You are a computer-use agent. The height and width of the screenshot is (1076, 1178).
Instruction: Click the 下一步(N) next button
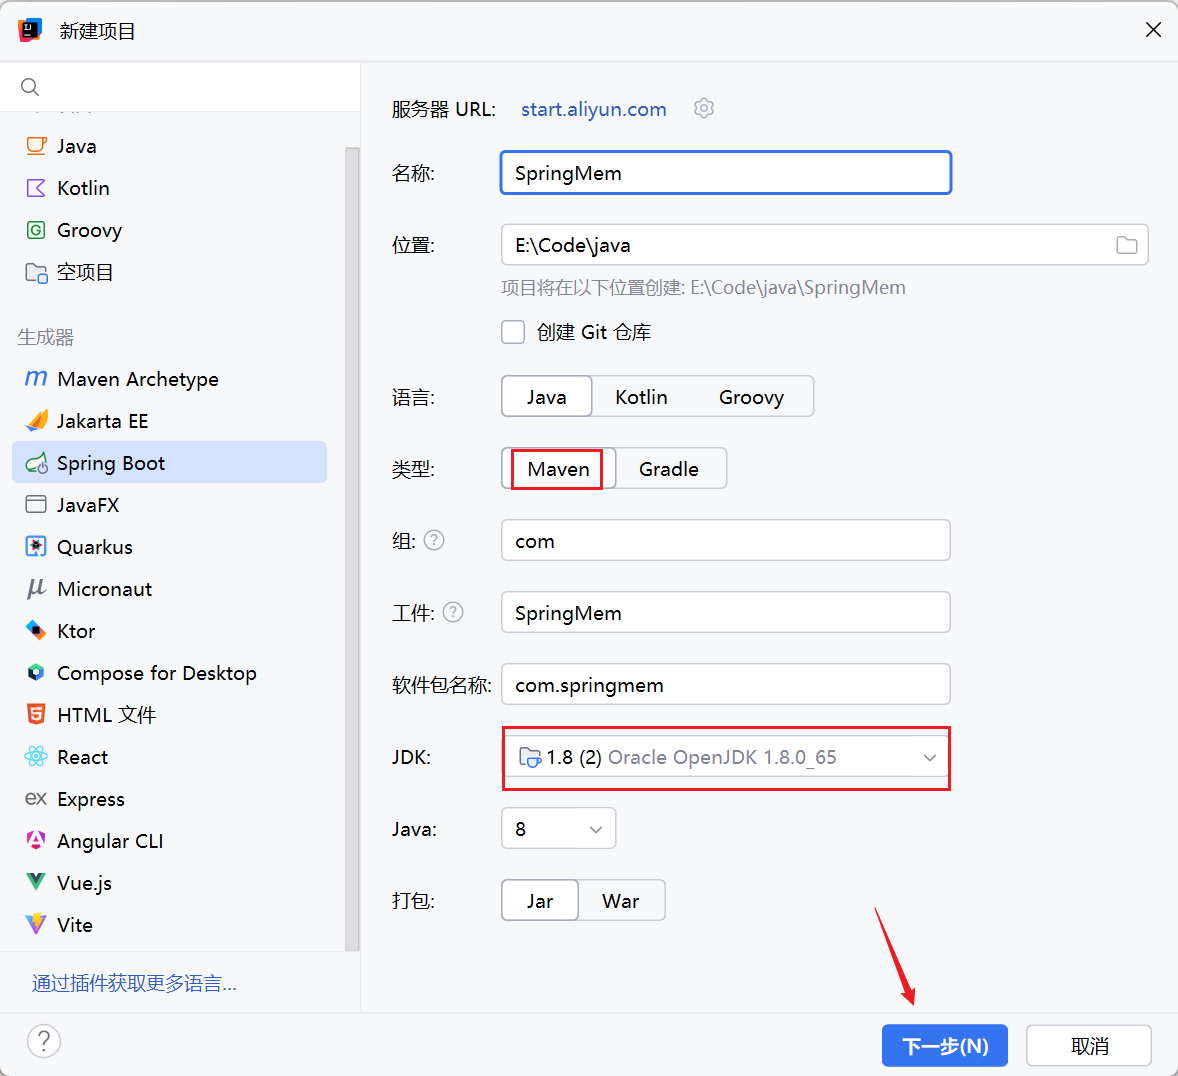coord(944,1045)
